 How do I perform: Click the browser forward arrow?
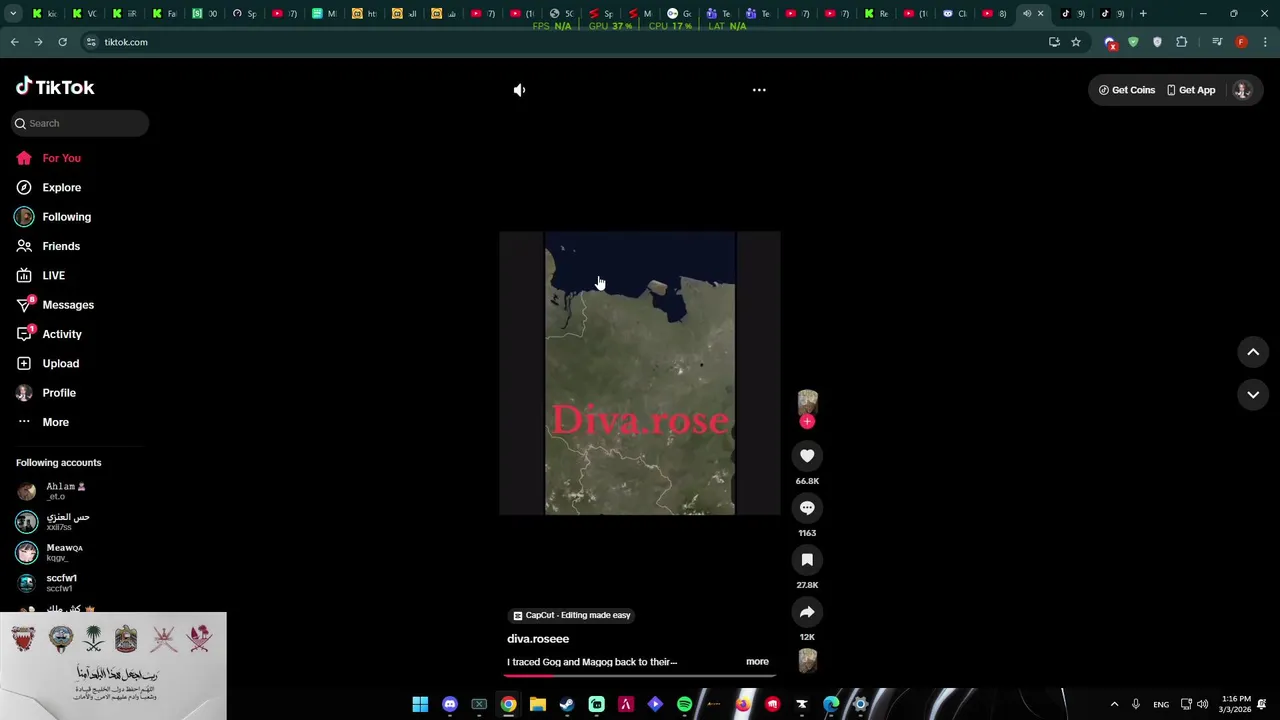[38, 42]
